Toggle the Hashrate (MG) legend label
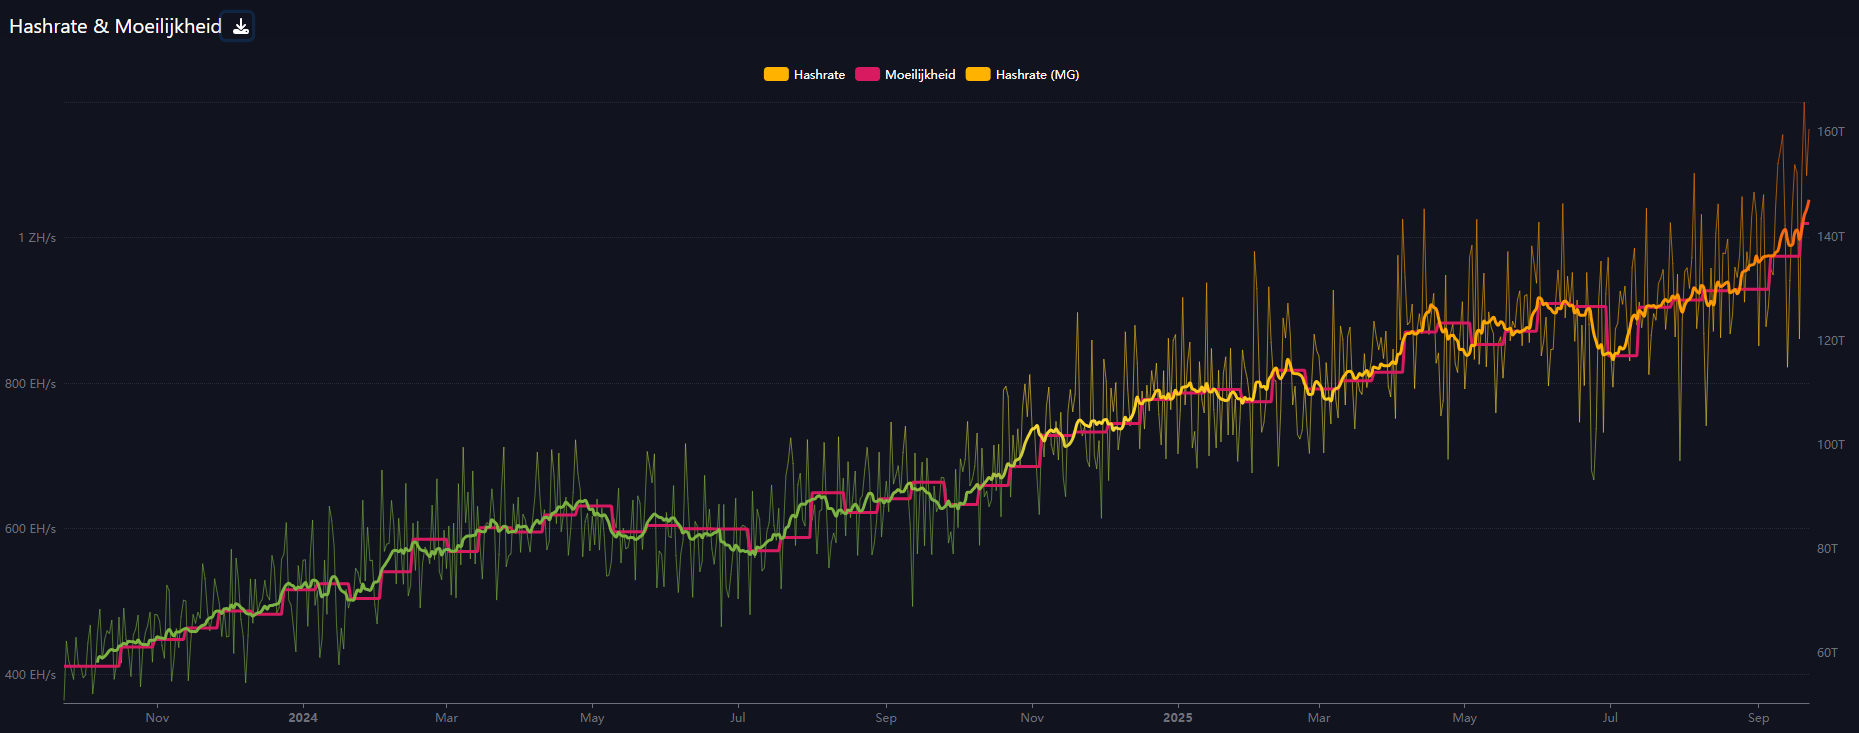Image resolution: width=1859 pixels, height=733 pixels. pos(1037,75)
